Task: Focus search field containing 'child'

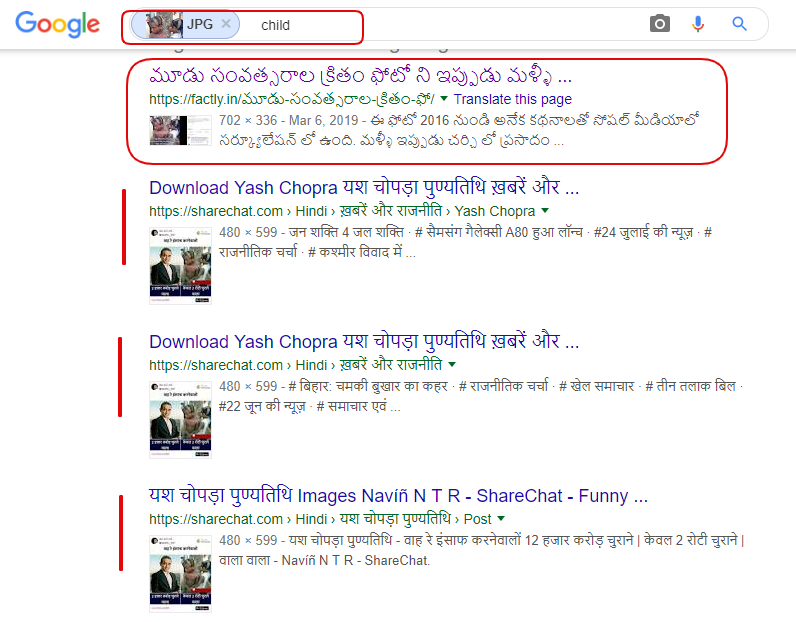Action: coord(447,25)
